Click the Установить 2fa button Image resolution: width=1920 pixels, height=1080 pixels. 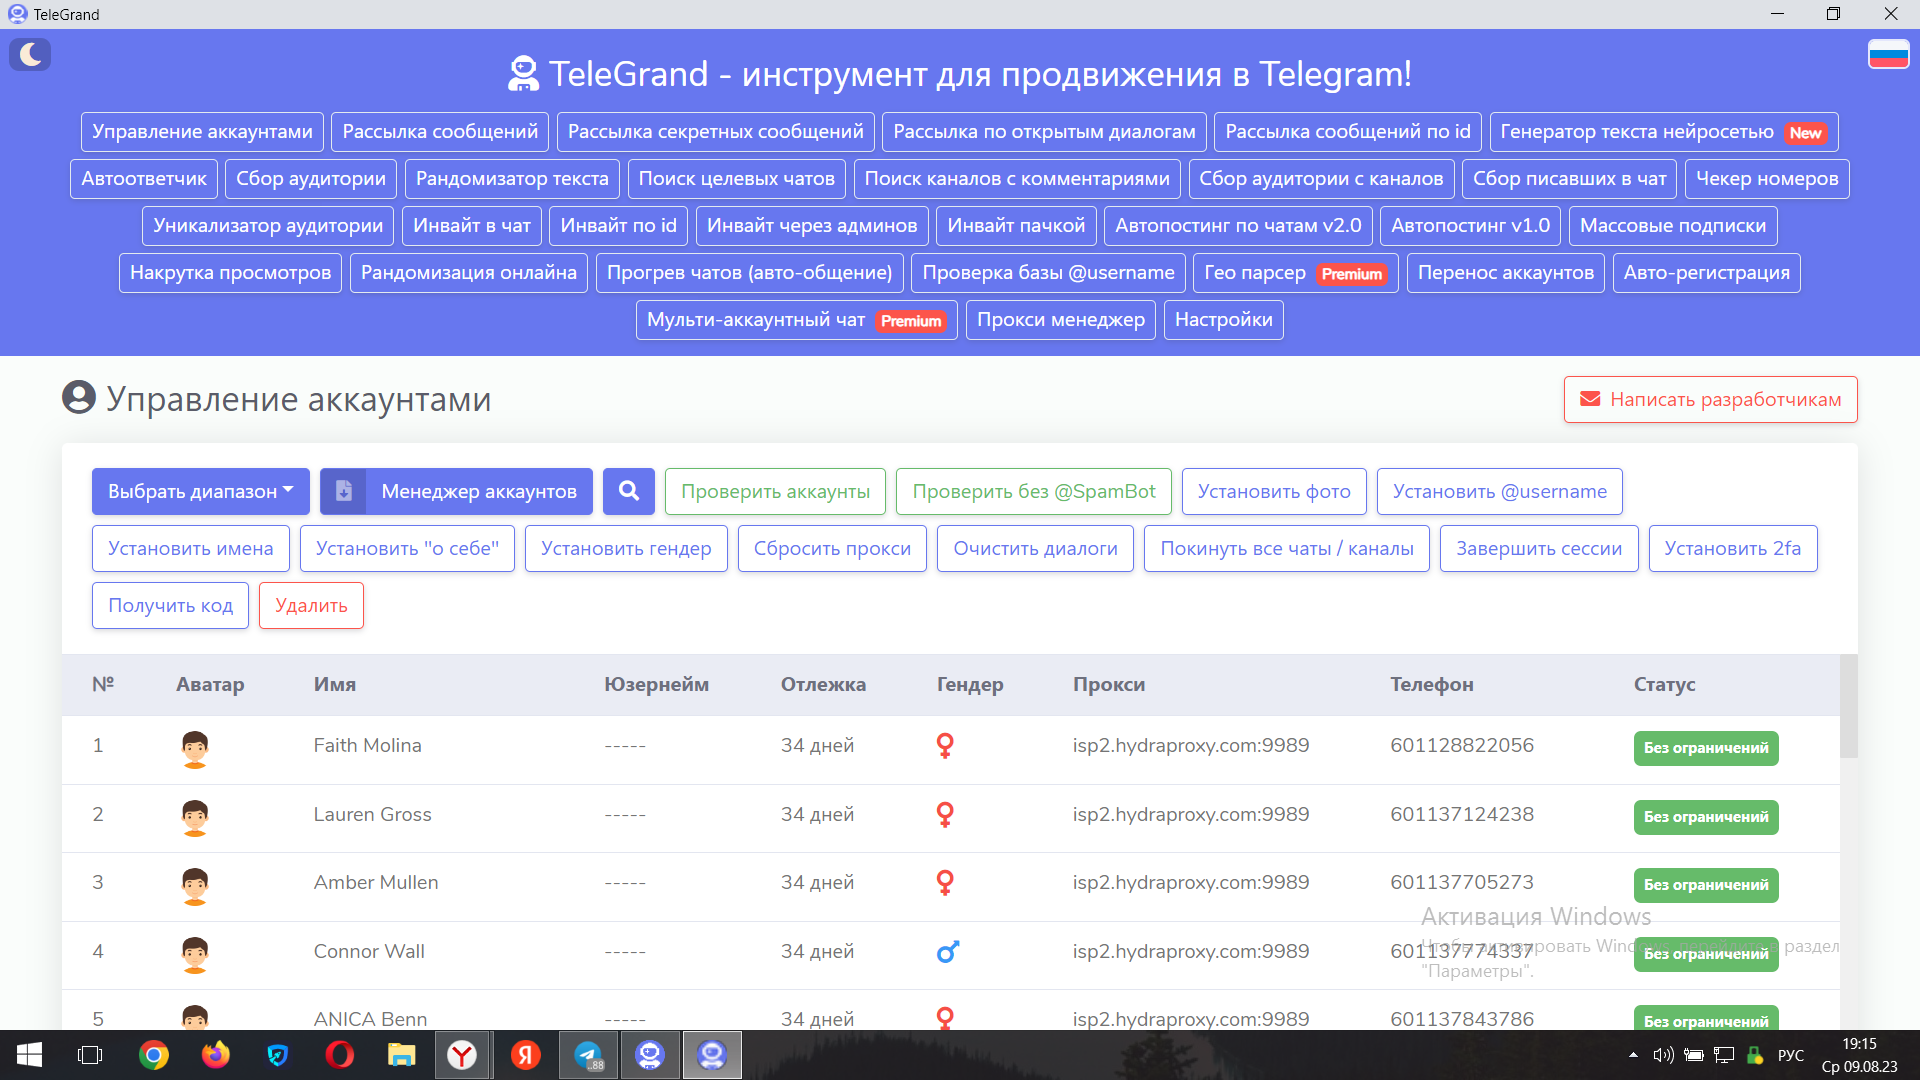click(x=1732, y=549)
